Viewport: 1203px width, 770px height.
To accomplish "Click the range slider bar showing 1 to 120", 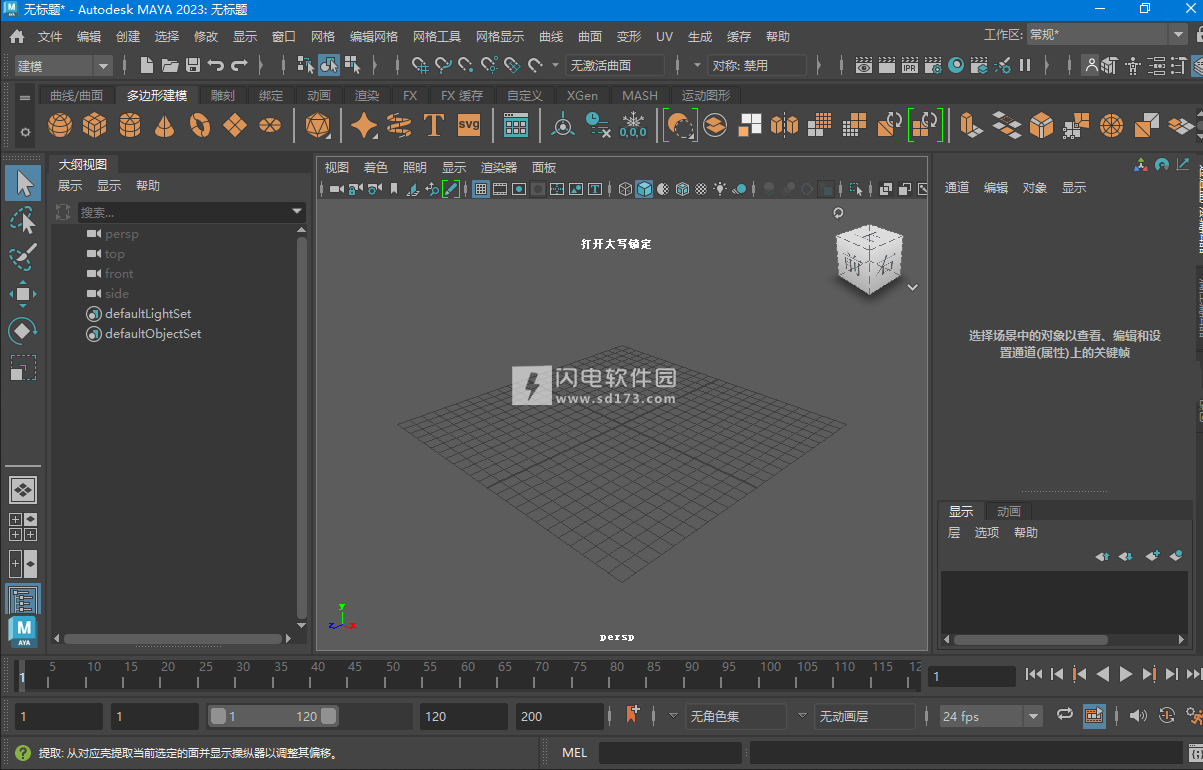I will (273, 716).
